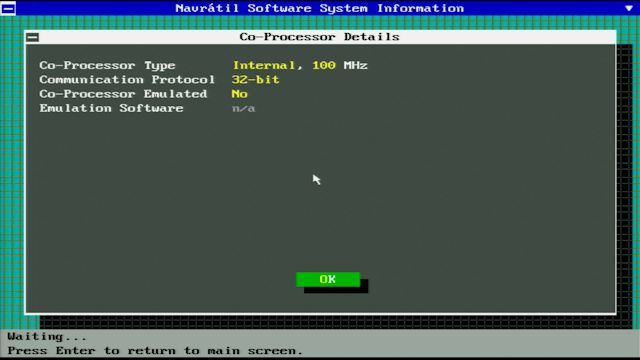640x360 pixels.
Task: Click the Waiting... status line
Action: click(x=47, y=337)
